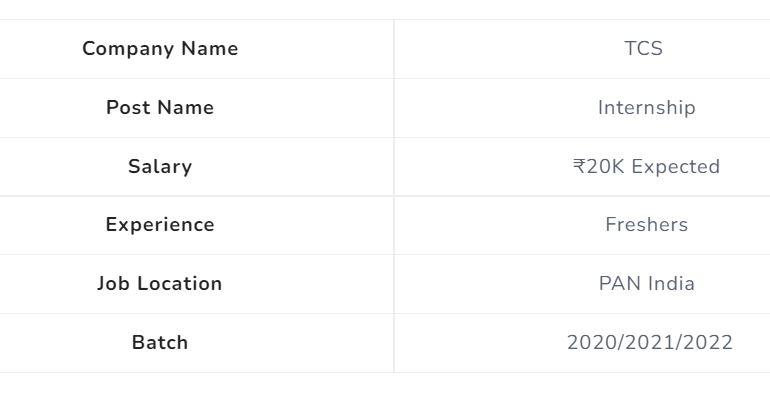The height and width of the screenshot is (395, 770).
Task: Click the Company Name label cell
Action: tap(196, 49)
